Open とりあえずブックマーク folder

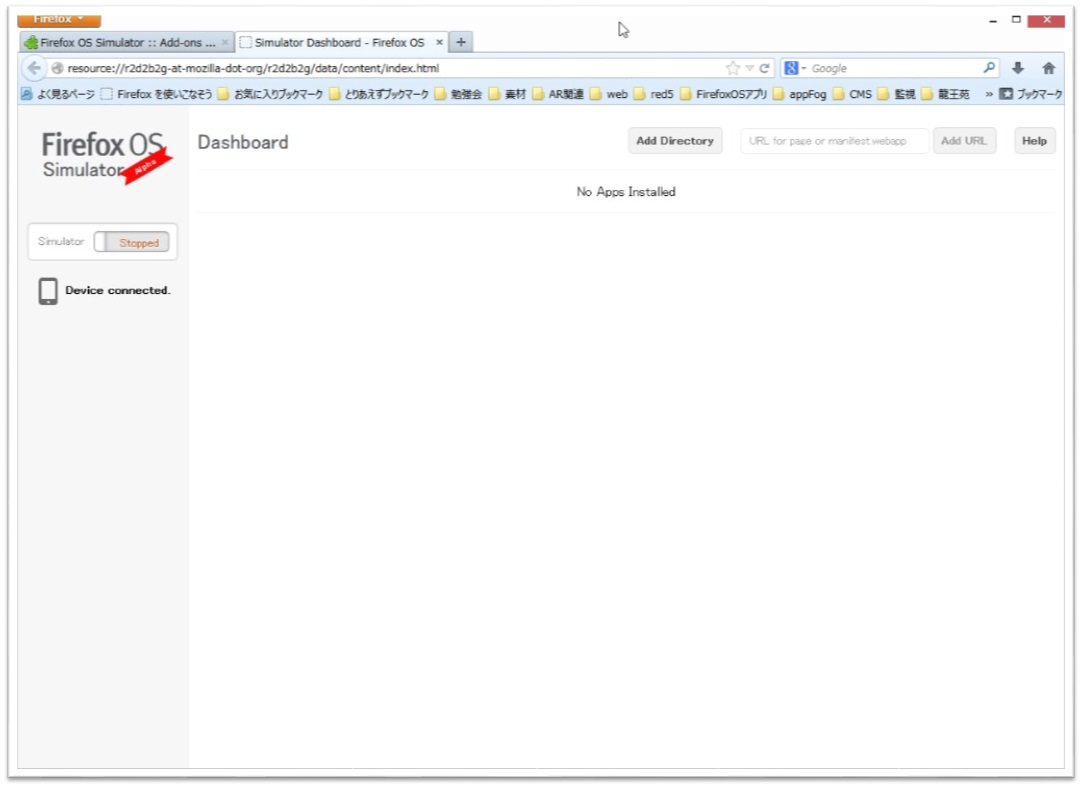coord(379,94)
